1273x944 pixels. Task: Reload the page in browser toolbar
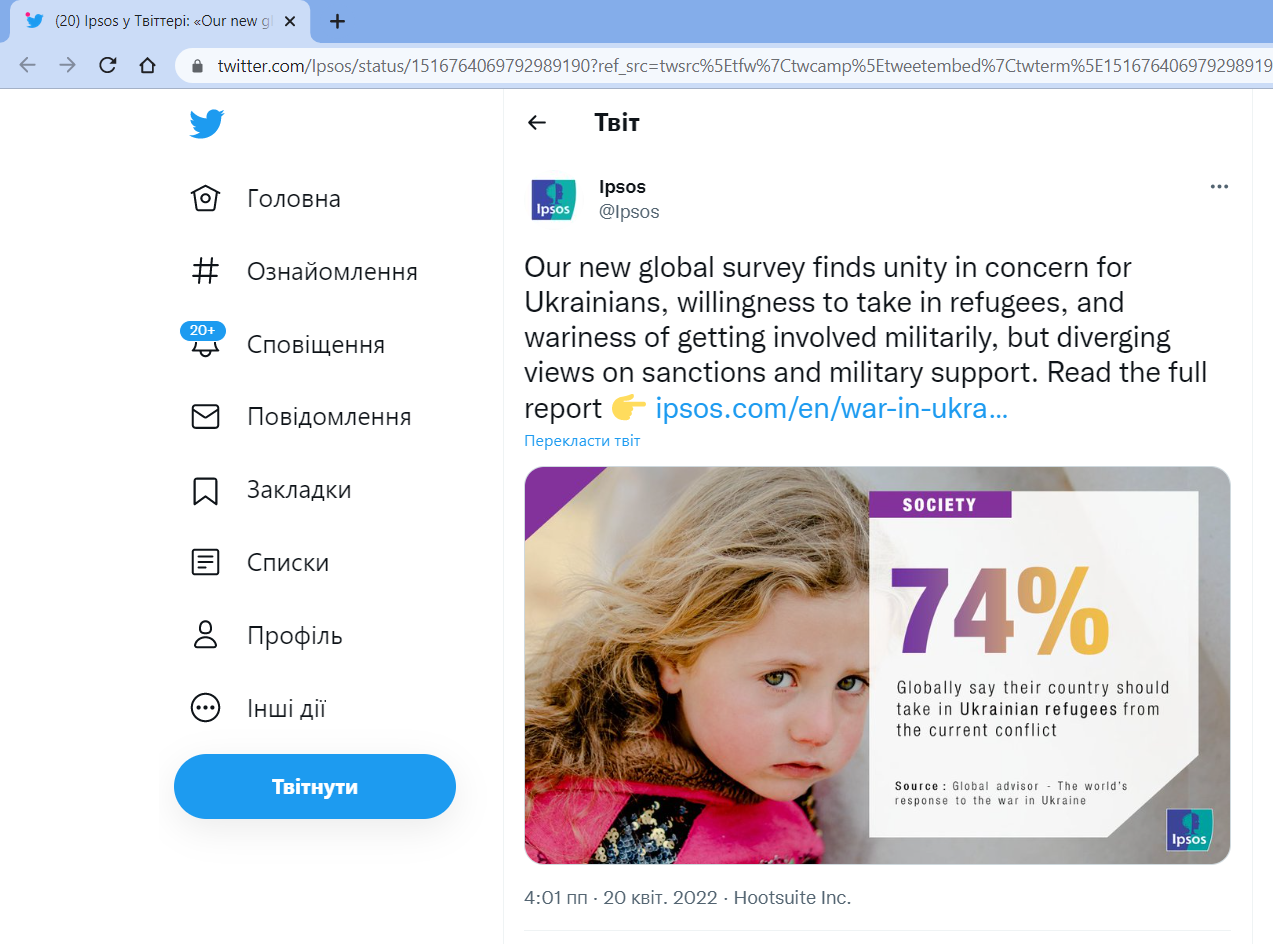click(x=107, y=66)
